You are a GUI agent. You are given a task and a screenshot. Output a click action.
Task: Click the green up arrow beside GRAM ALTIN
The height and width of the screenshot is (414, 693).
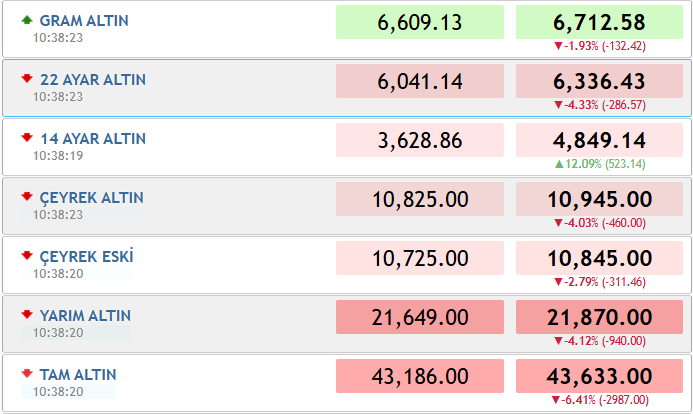point(27,19)
